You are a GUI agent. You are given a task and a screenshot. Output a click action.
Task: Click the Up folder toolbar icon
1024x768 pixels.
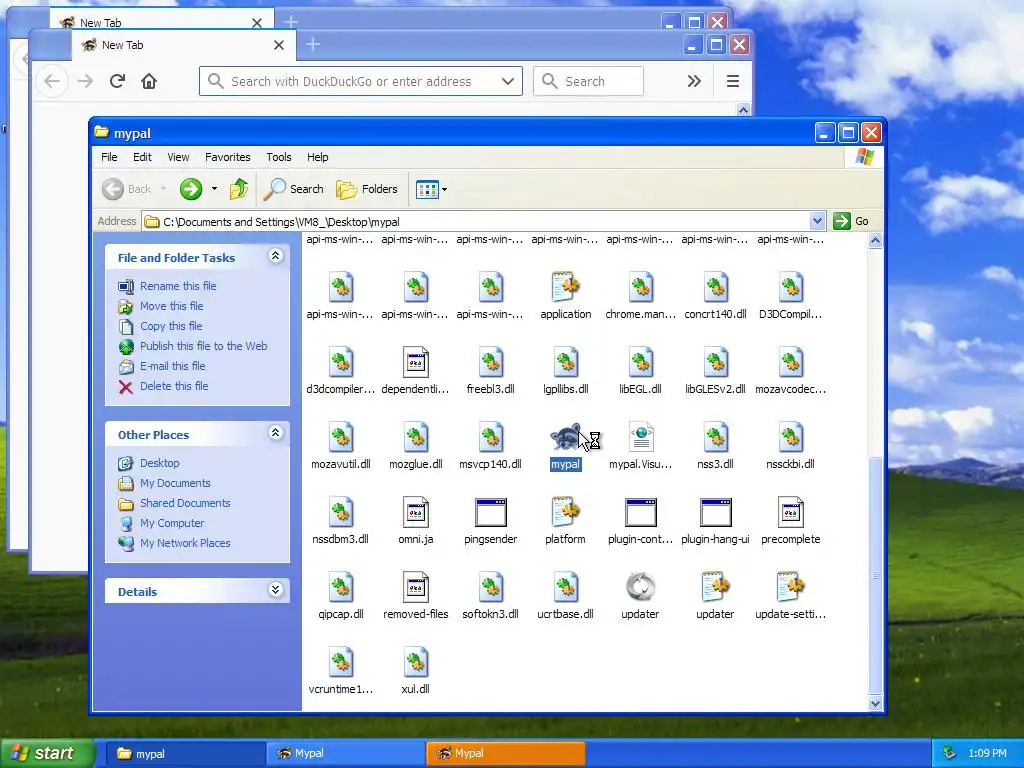tap(238, 189)
